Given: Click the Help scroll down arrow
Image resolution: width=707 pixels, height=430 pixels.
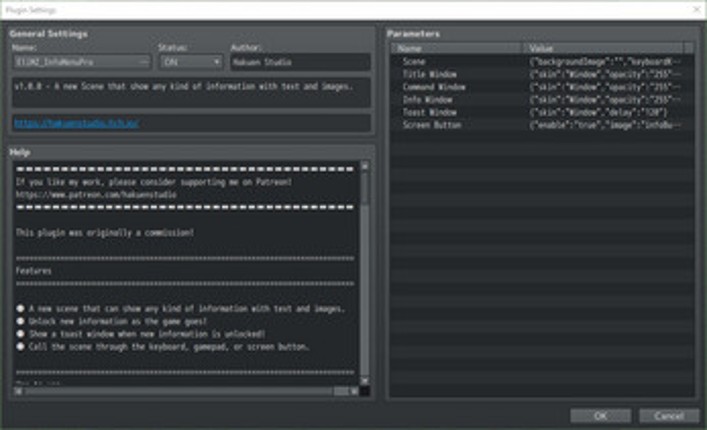Looking at the screenshot, I should 365,381.
